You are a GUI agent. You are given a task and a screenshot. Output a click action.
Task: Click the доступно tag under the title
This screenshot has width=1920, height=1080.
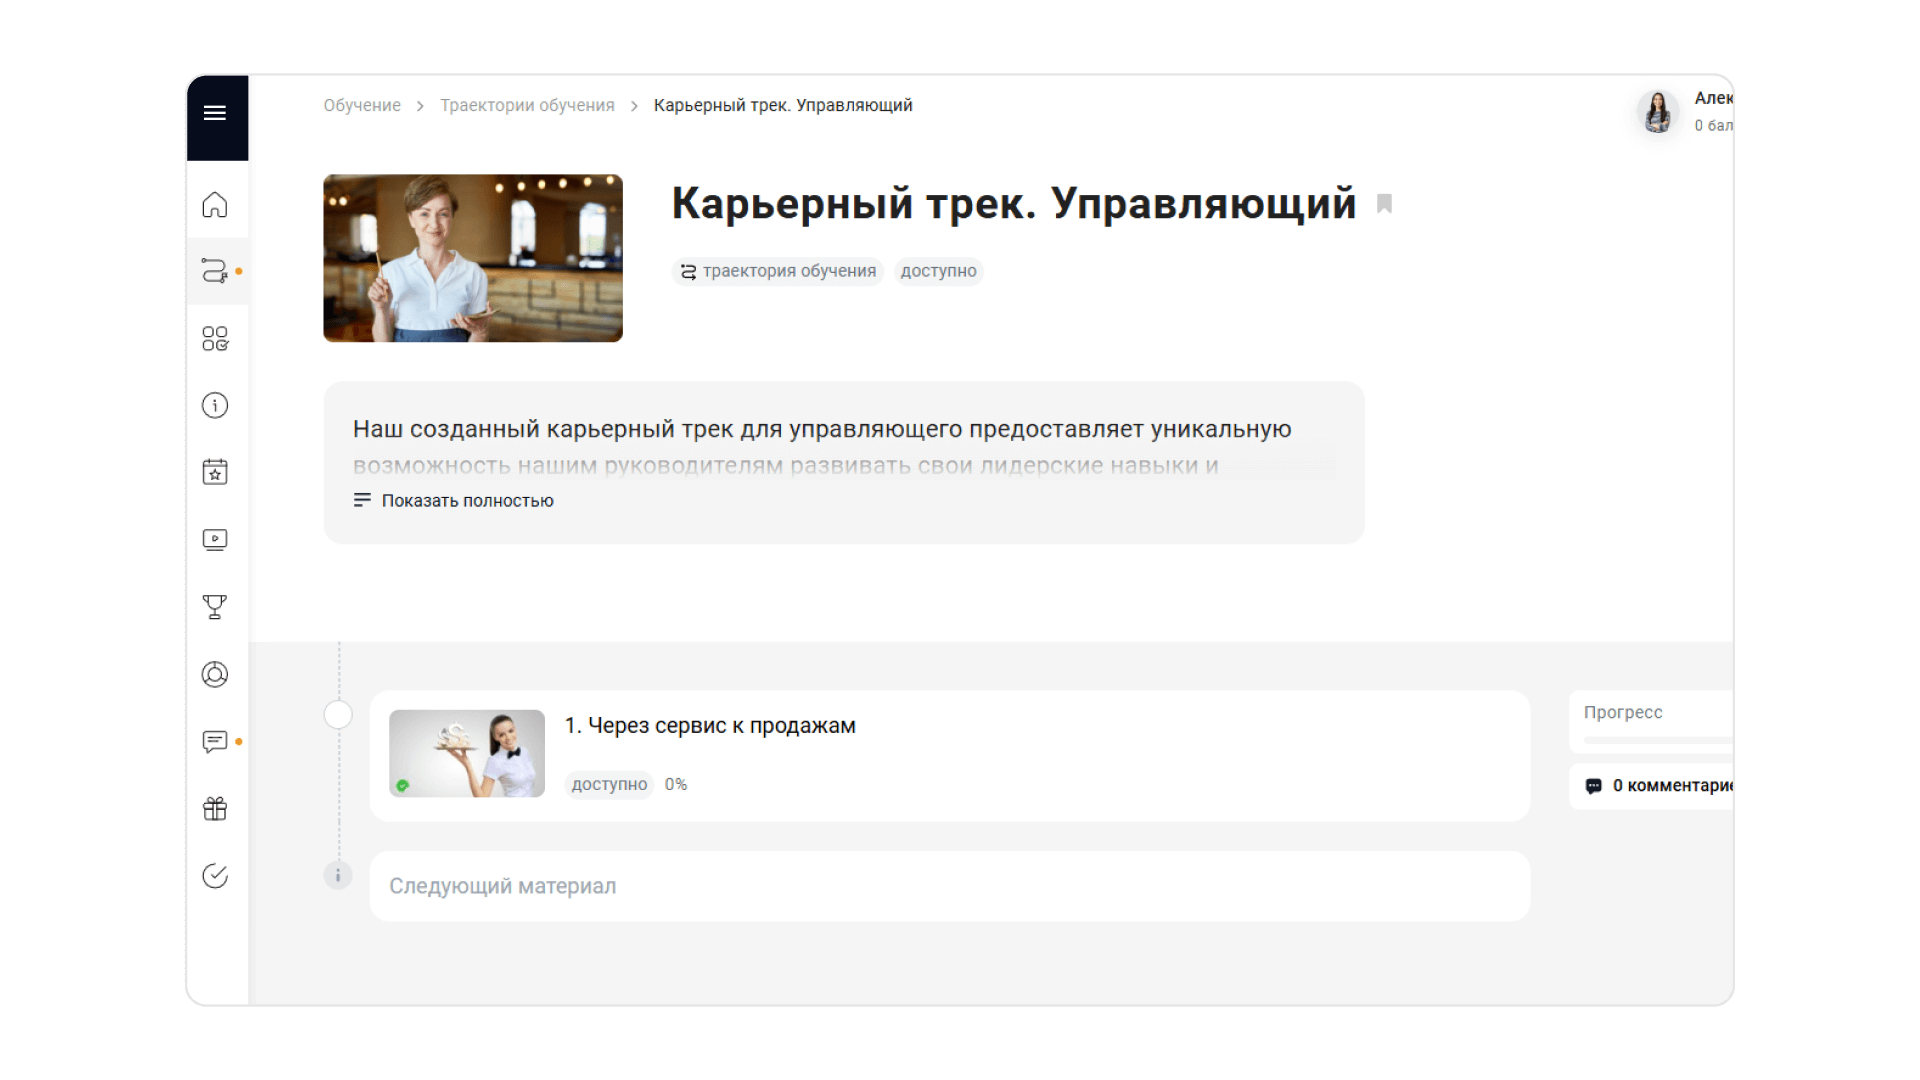[x=938, y=271]
